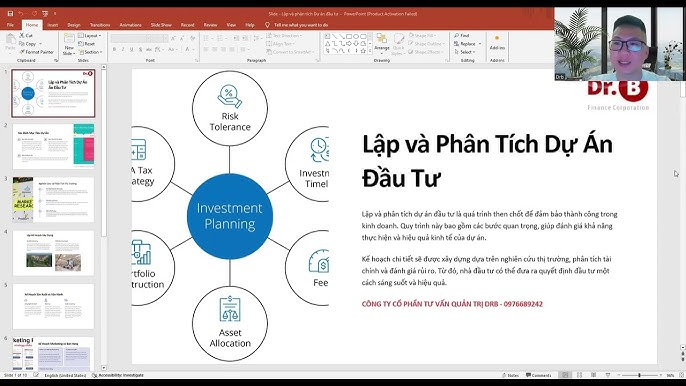686x386 pixels.
Task: Expand the Section dropdown
Action: click(90, 52)
